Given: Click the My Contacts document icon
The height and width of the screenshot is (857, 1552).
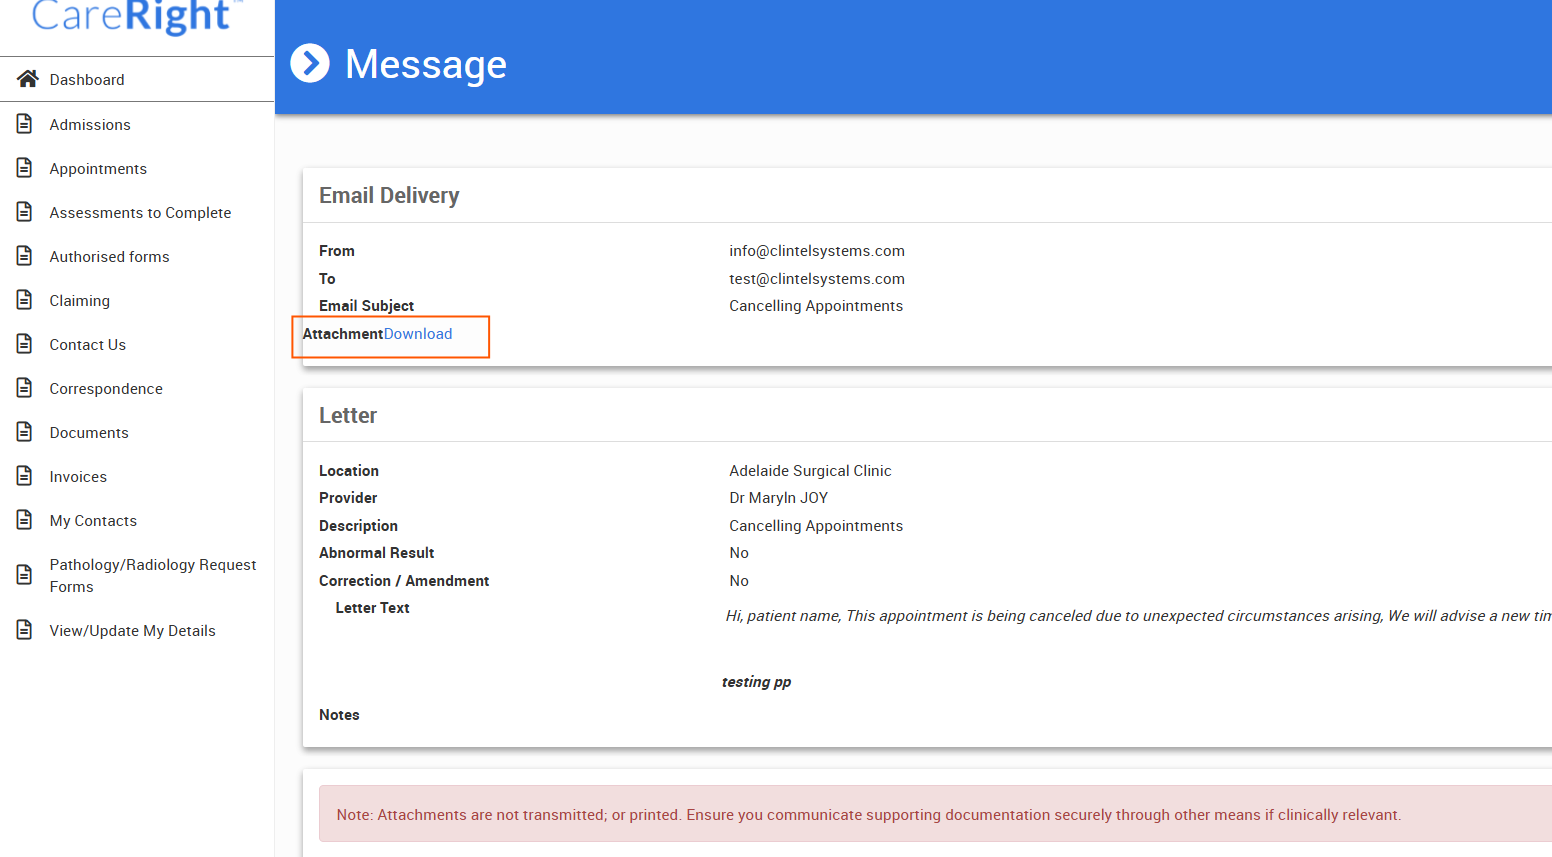Looking at the screenshot, I should (25, 520).
